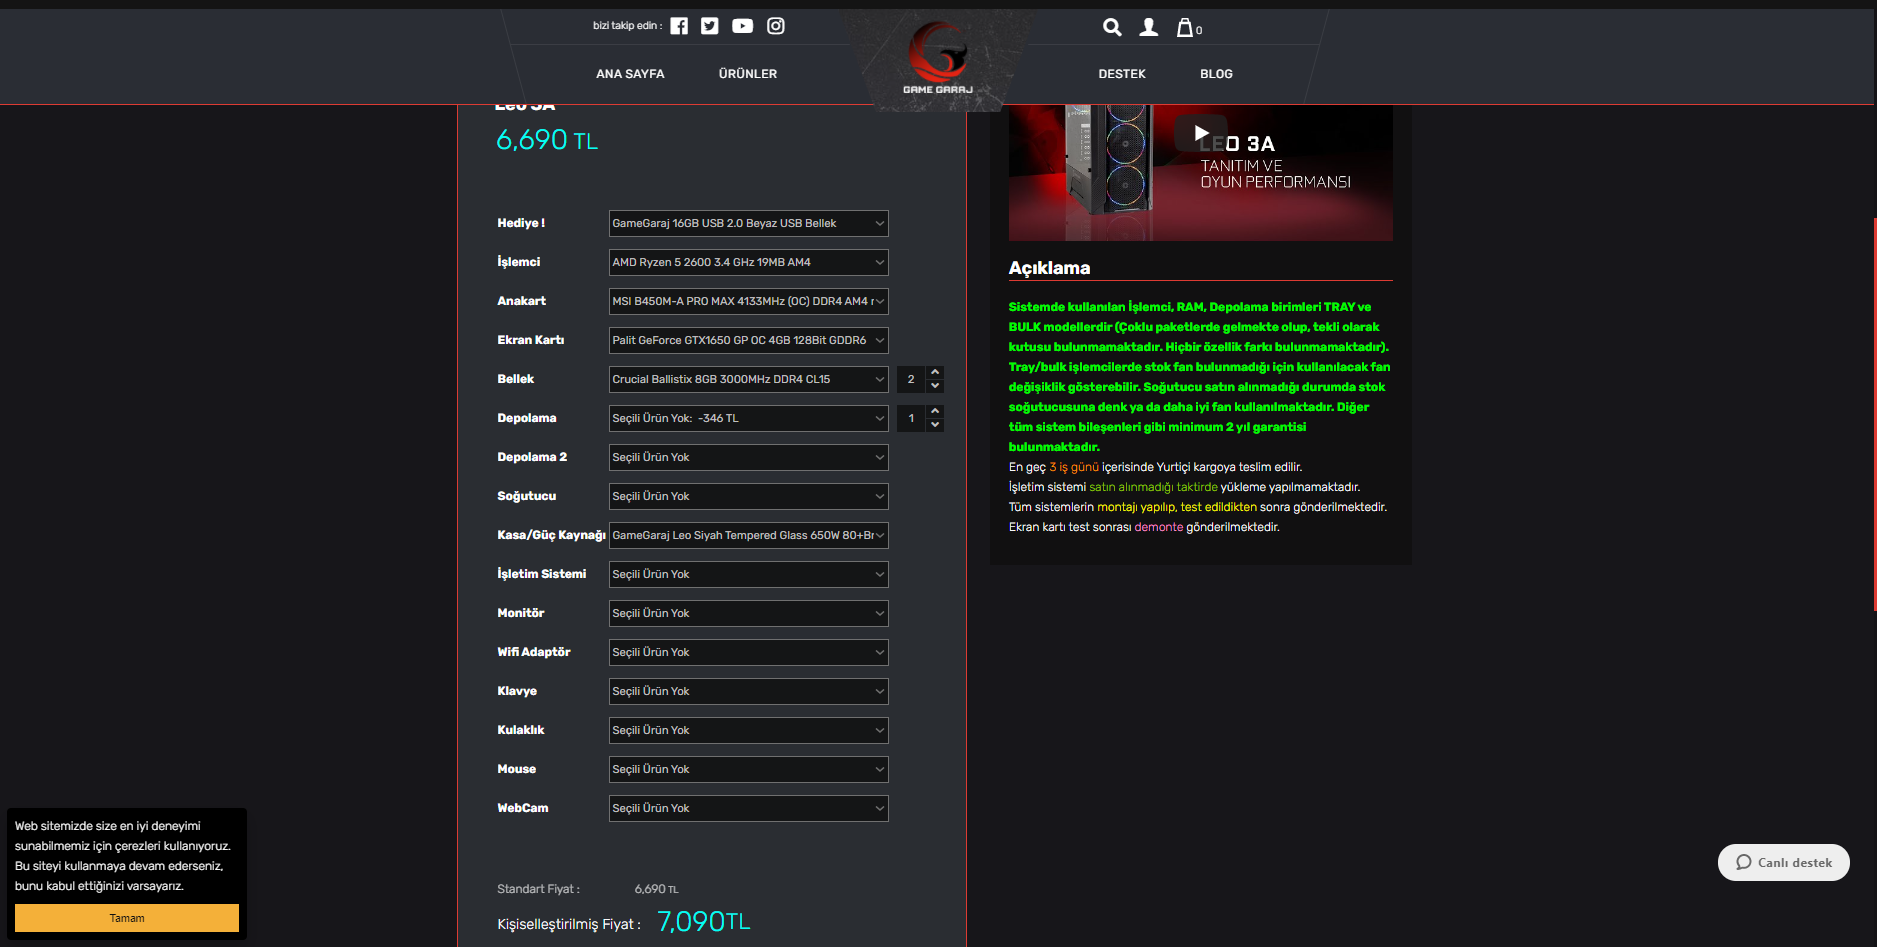Open the YouTube channel icon
Screen dimensions: 1877x947
(742, 26)
